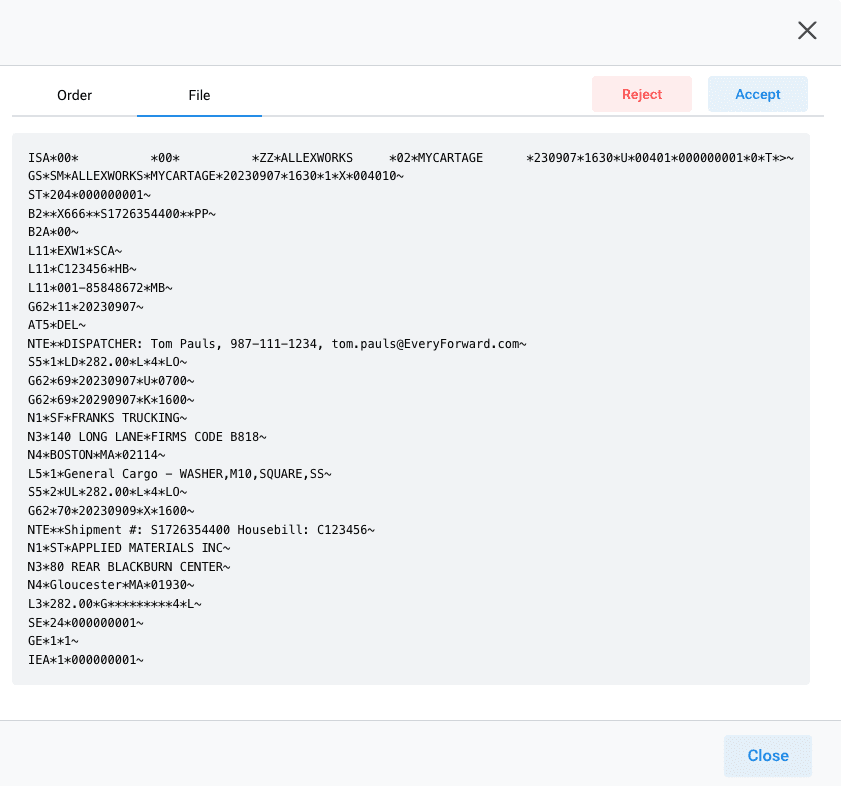Click the N1*SF*FRANKS TRUCKING~ line

pyautogui.click(x=107, y=418)
